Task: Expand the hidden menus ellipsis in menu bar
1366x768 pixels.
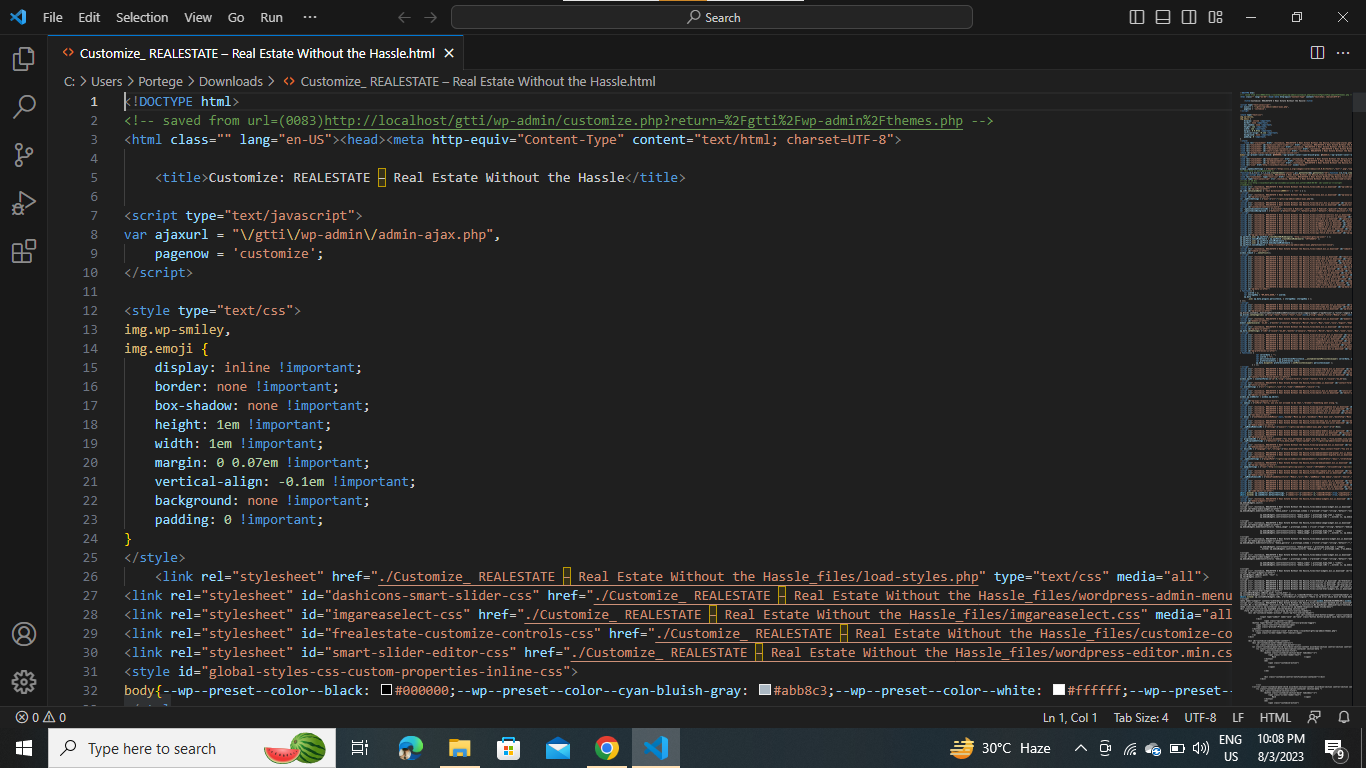Action: tap(310, 17)
